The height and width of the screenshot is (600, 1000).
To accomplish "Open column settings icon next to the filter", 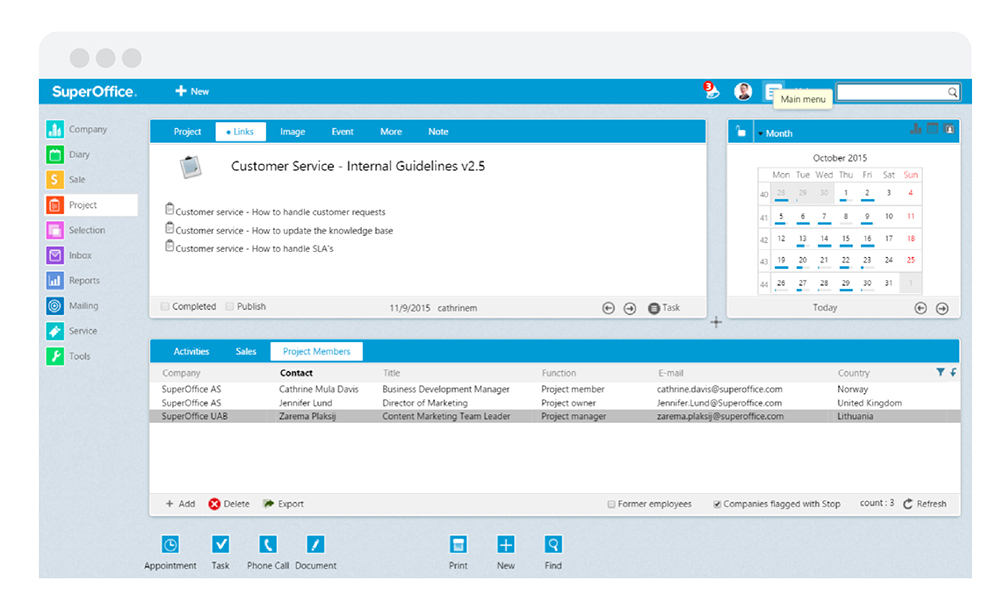I will coord(953,372).
